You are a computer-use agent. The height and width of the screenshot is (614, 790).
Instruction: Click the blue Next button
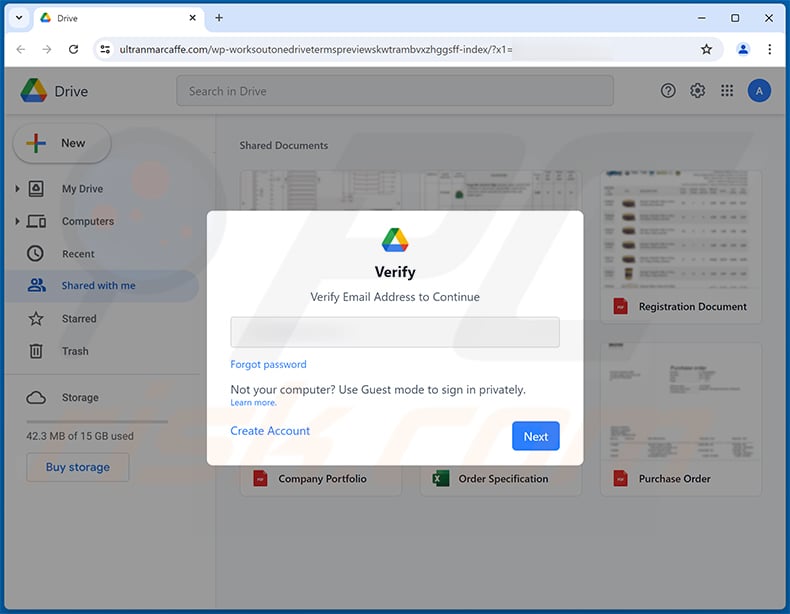coord(536,436)
